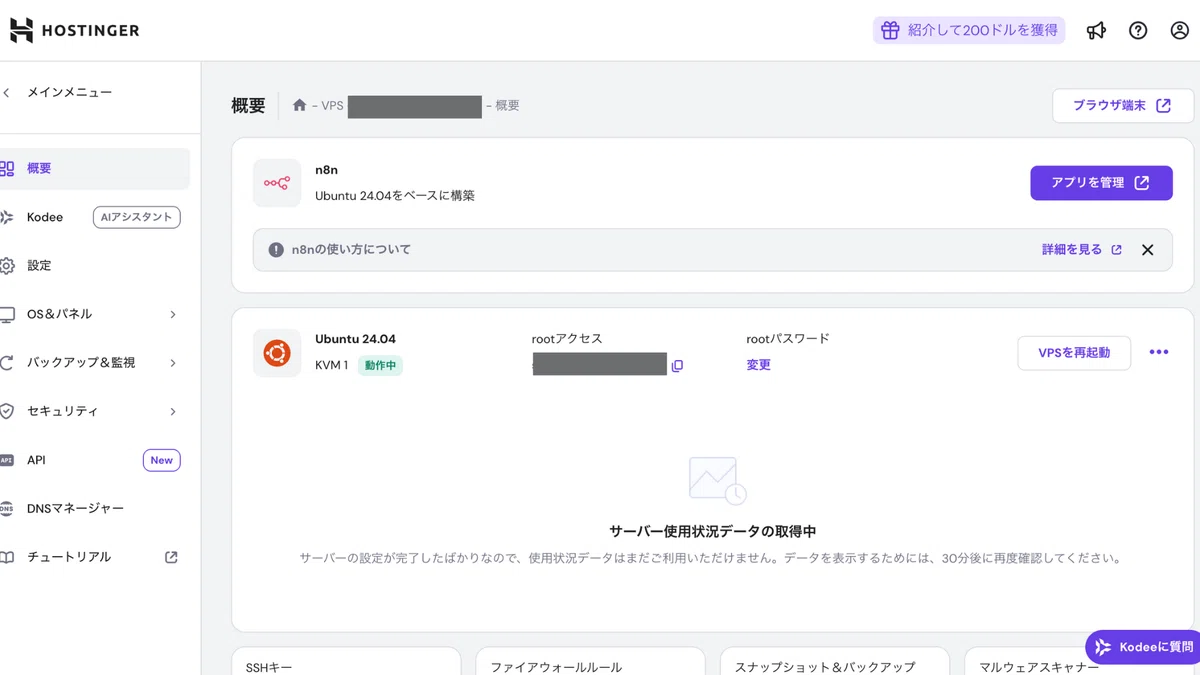Open the ファイアウォールルール card
The image size is (1200, 675).
pos(590,661)
